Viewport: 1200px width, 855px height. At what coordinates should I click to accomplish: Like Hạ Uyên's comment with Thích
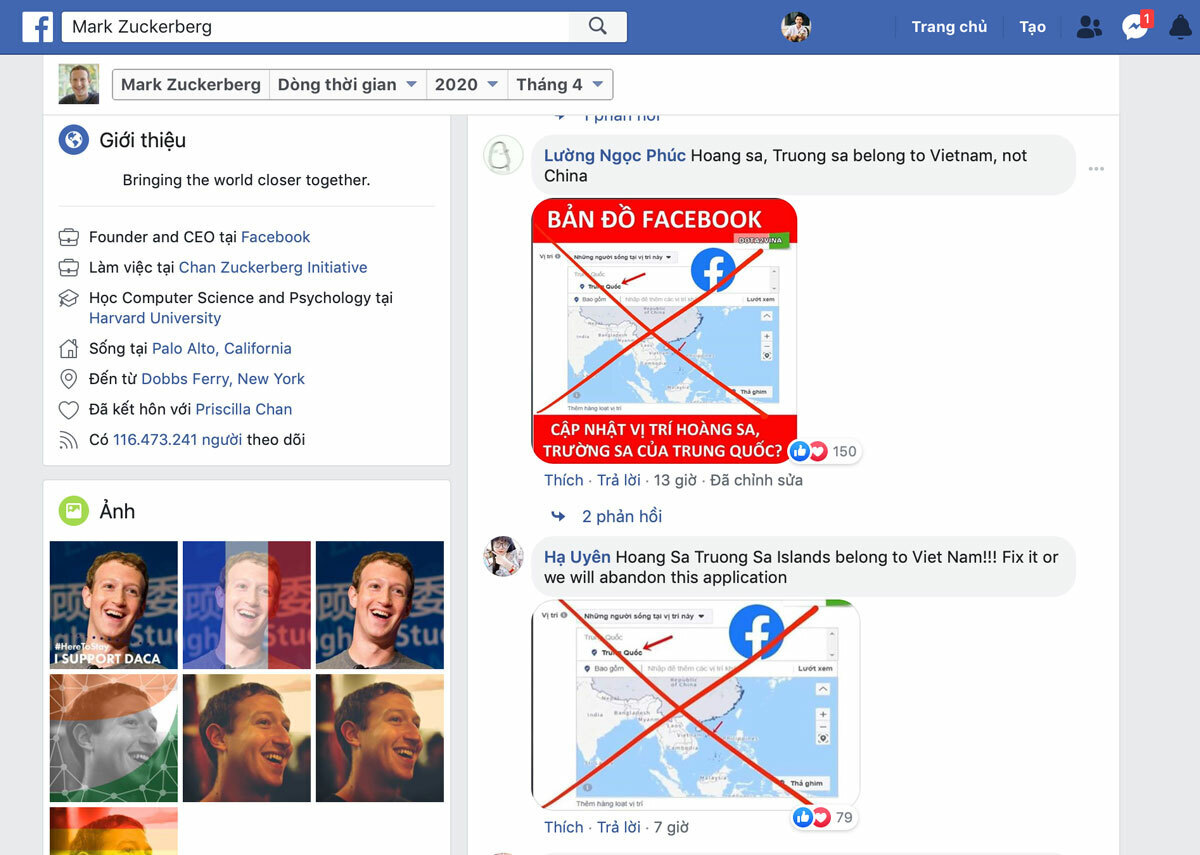(x=564, y=827)
